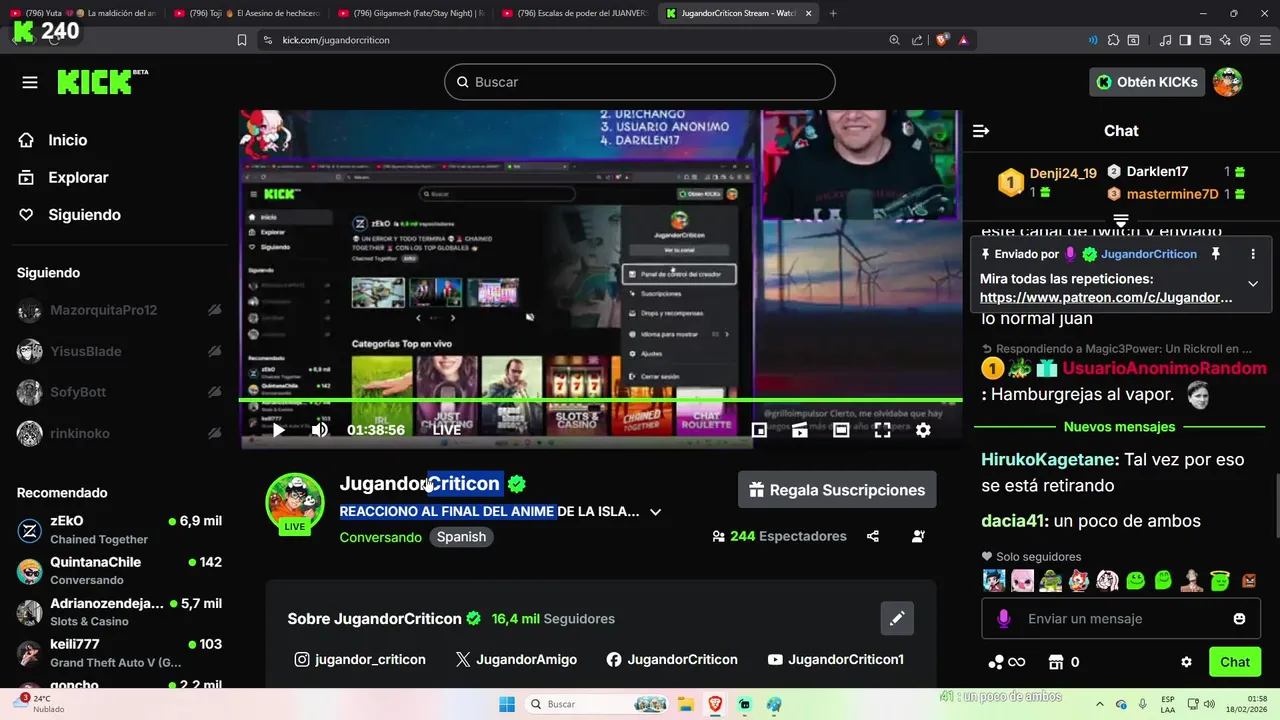The height and width of the screenshot is (720, 1280).
Task: Open the browser extensions puzzle icon
Action: tap(1114, 40)
